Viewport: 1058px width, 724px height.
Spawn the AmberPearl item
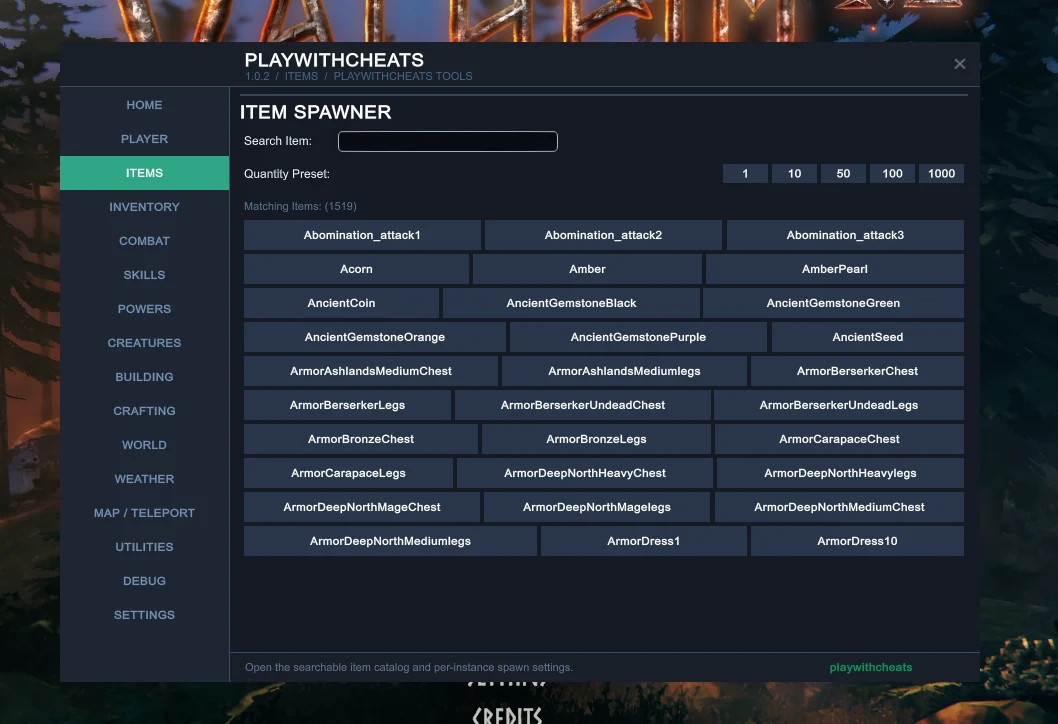(835, 269)
